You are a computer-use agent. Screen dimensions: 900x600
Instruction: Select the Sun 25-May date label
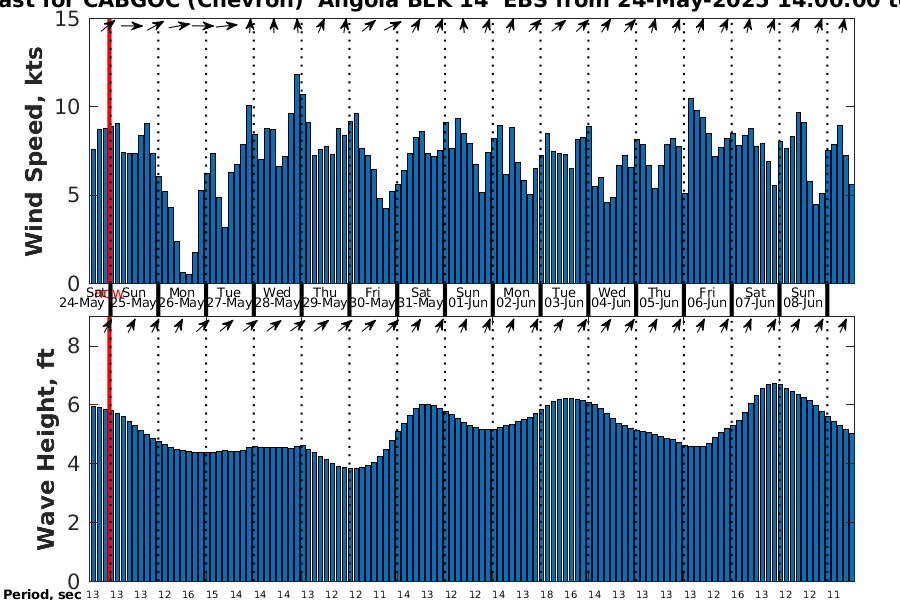point(134,297)
